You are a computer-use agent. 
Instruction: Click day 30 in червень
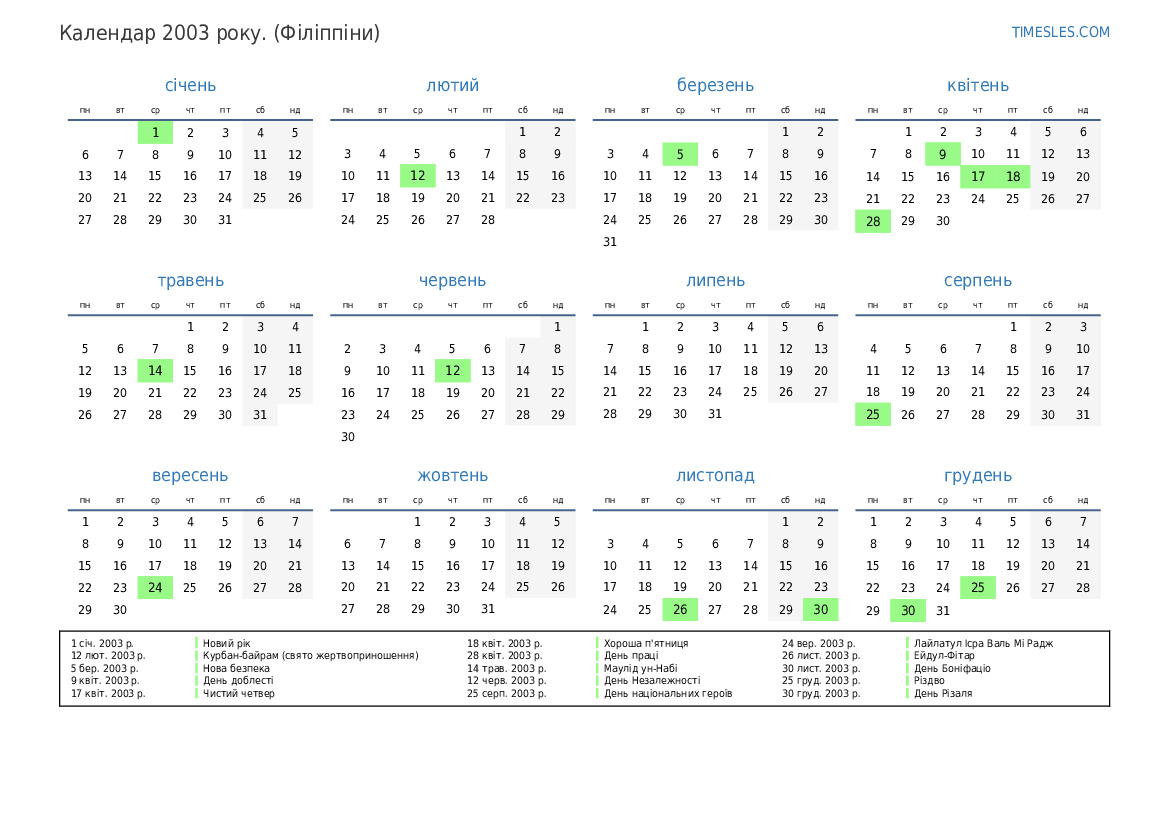[348, 437]
